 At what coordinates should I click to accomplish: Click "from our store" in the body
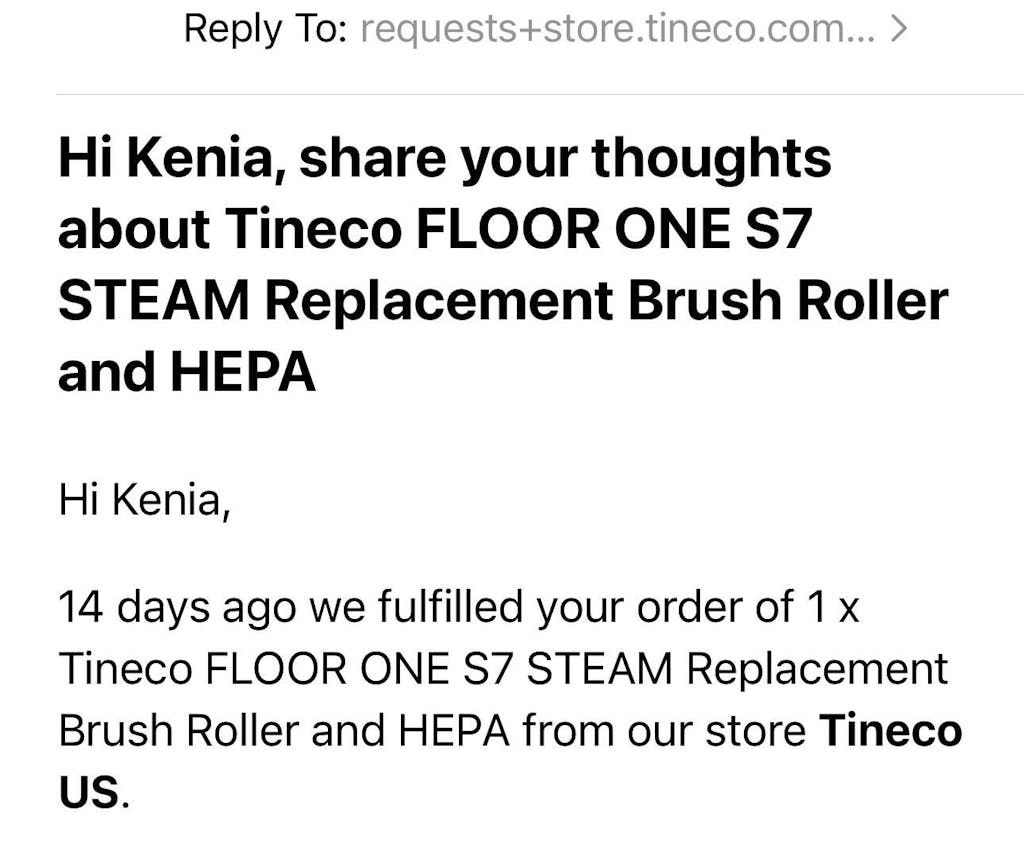click(664, 731)
